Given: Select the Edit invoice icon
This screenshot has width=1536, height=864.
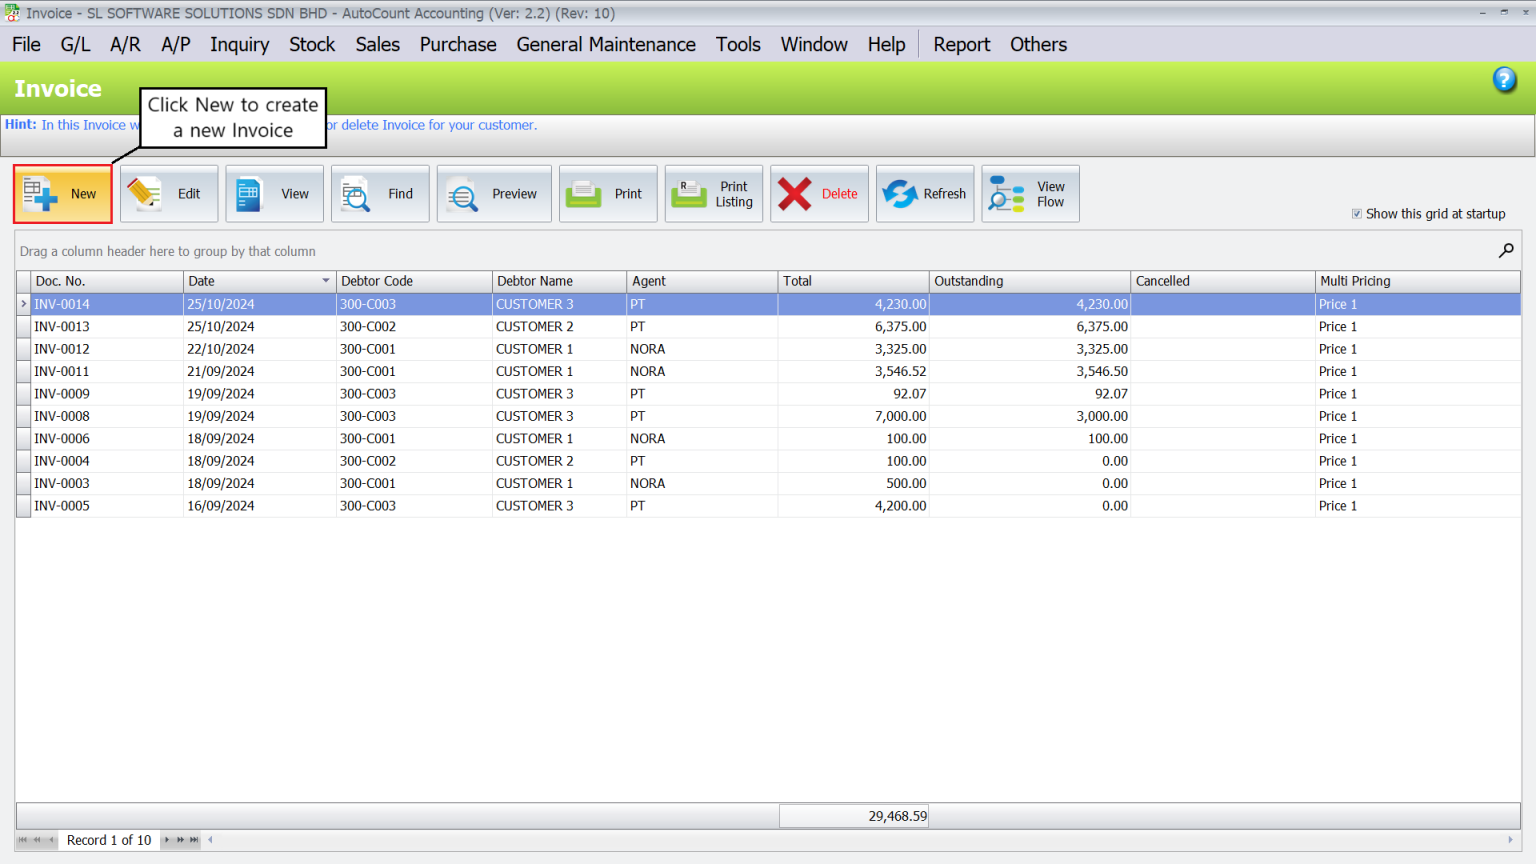Looking at the screenshot, I should (146, 193).
